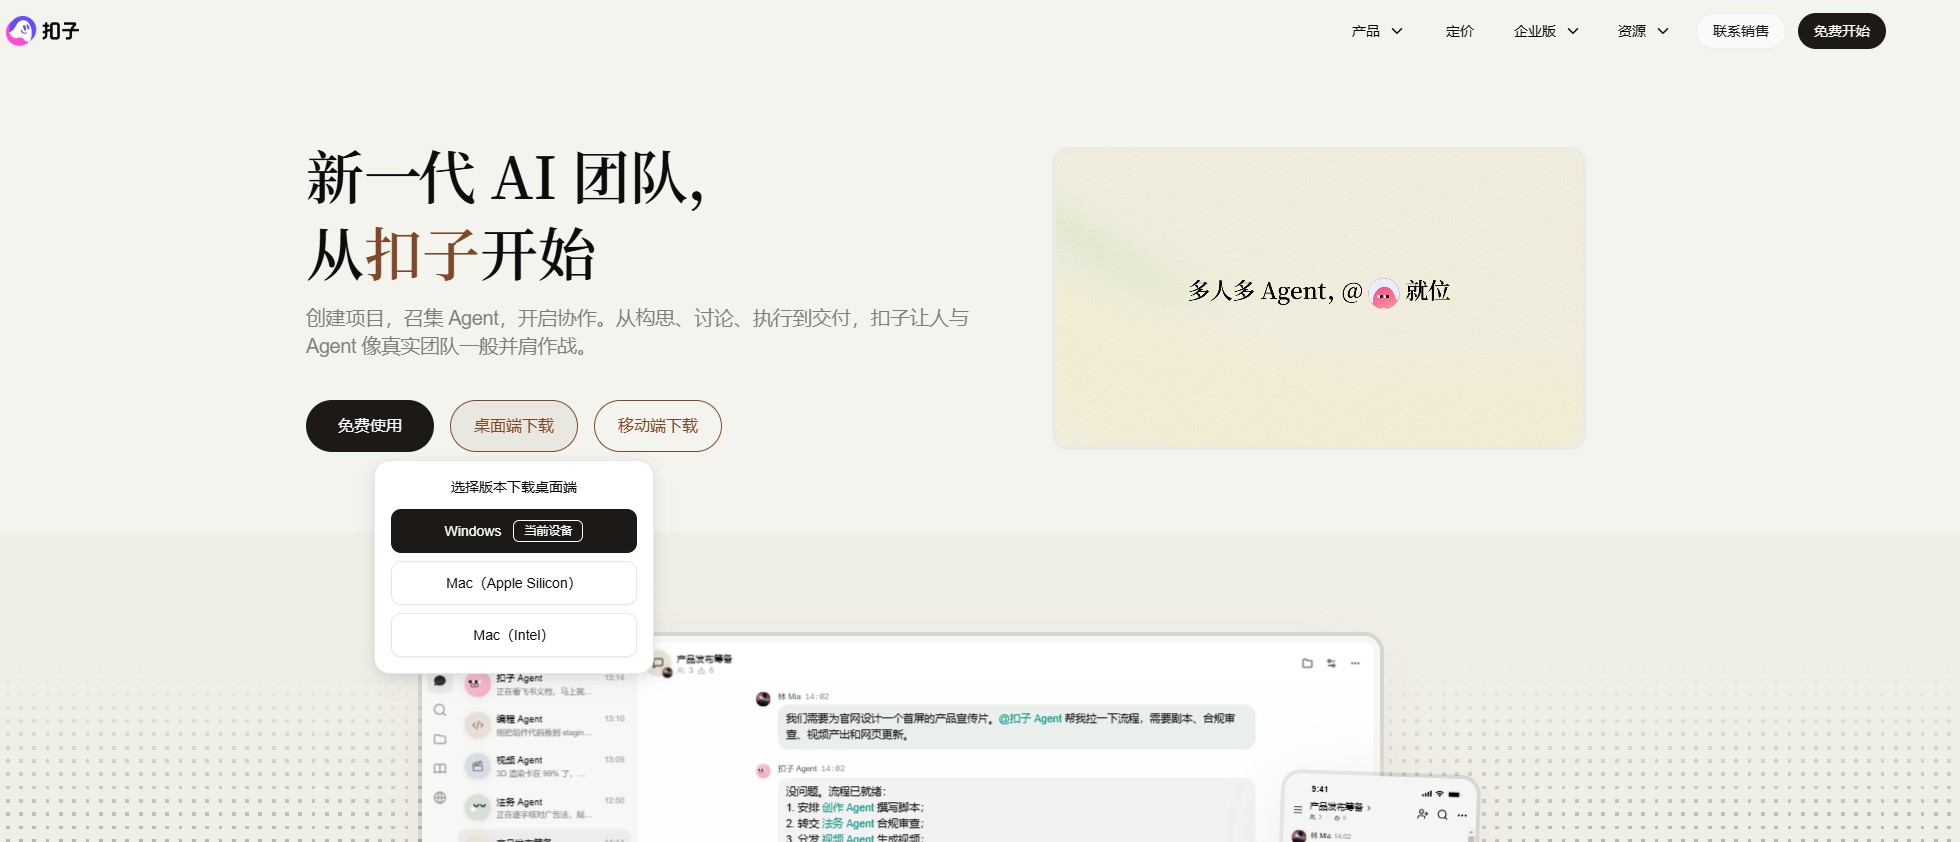Screen dimensions: 1960x842
Task: Select Mac (Apple Silicon) download option
Action: pos(514,583)
